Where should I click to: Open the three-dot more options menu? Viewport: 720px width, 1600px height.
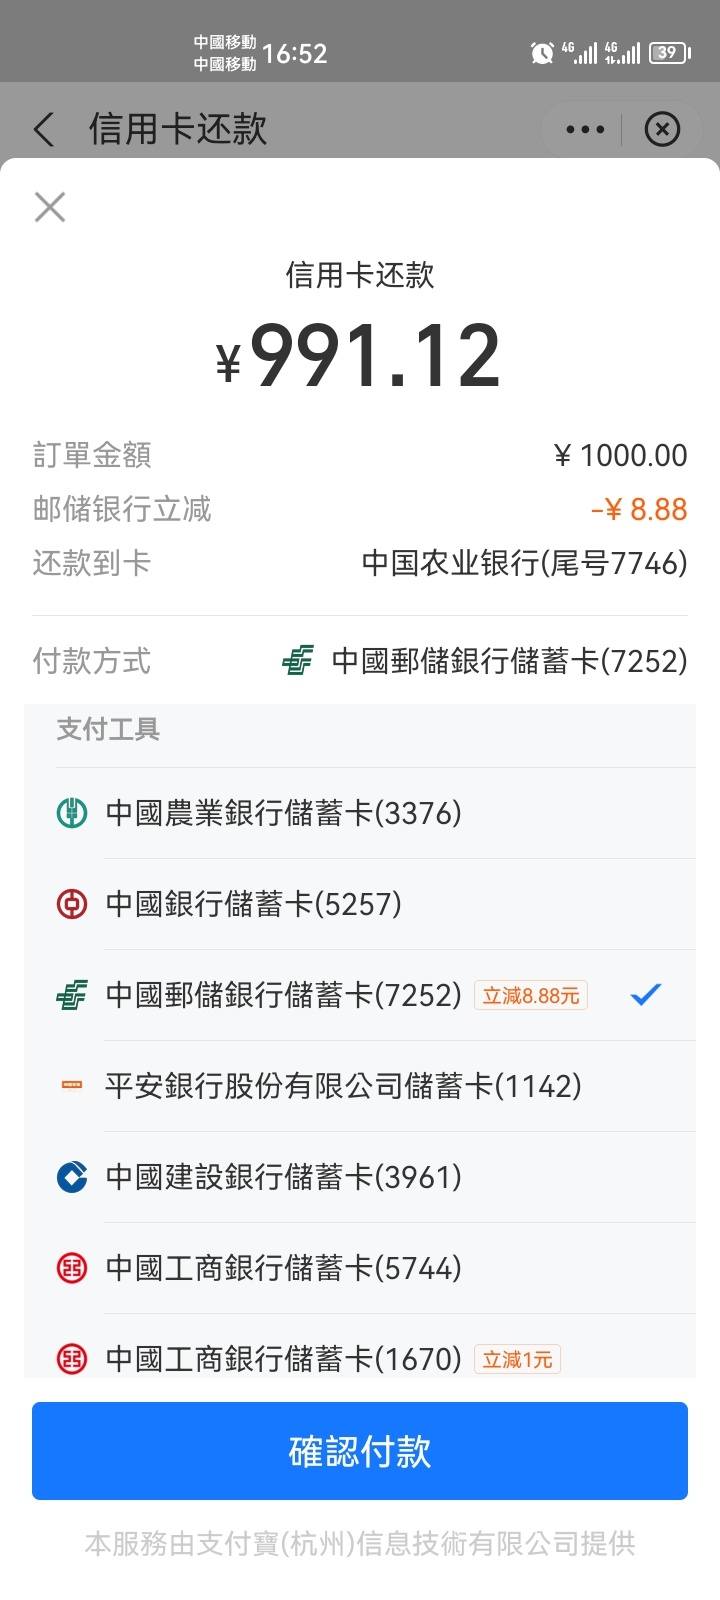coord(585,130)
